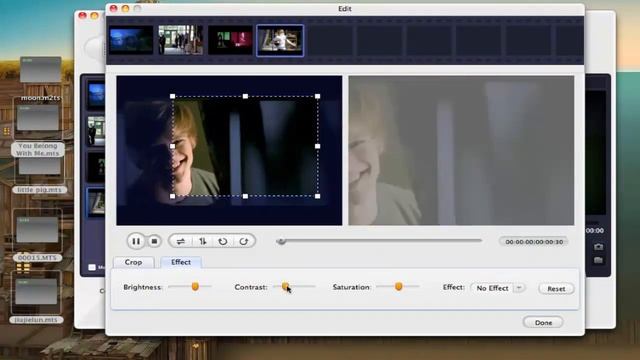Select the third clip thumbnail with red
This screenshot has height=360, width=640.
pyautogui.click(x=230, y=40)
